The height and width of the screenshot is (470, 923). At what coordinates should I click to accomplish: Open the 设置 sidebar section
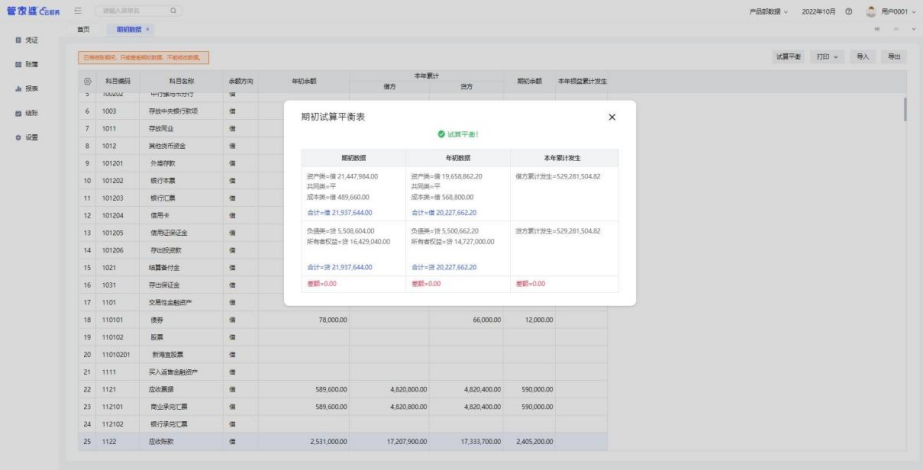(x=26, y=137)
